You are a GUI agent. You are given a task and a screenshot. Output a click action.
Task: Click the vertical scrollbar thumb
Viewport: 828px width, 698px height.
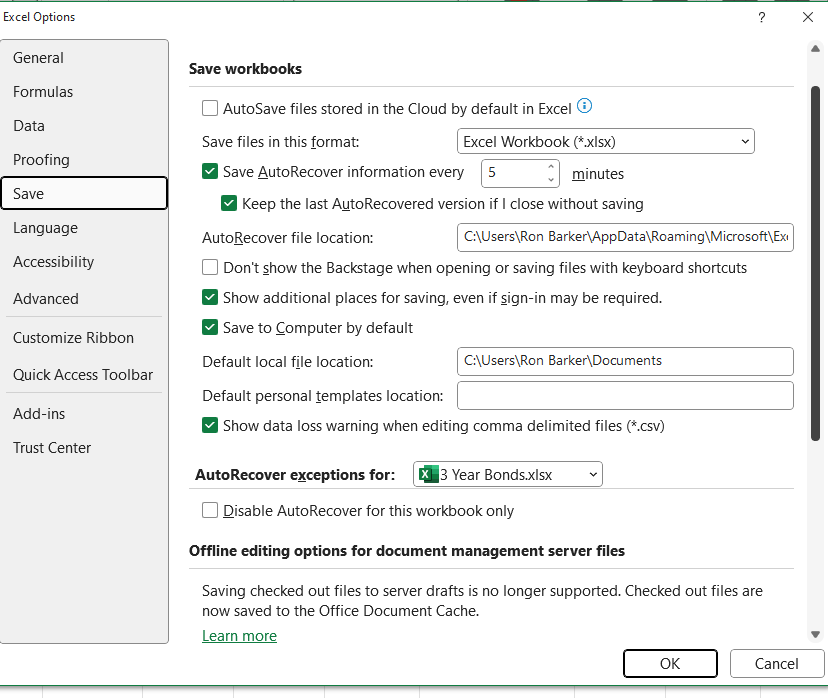pyautogui.click(x=815, y=263)
